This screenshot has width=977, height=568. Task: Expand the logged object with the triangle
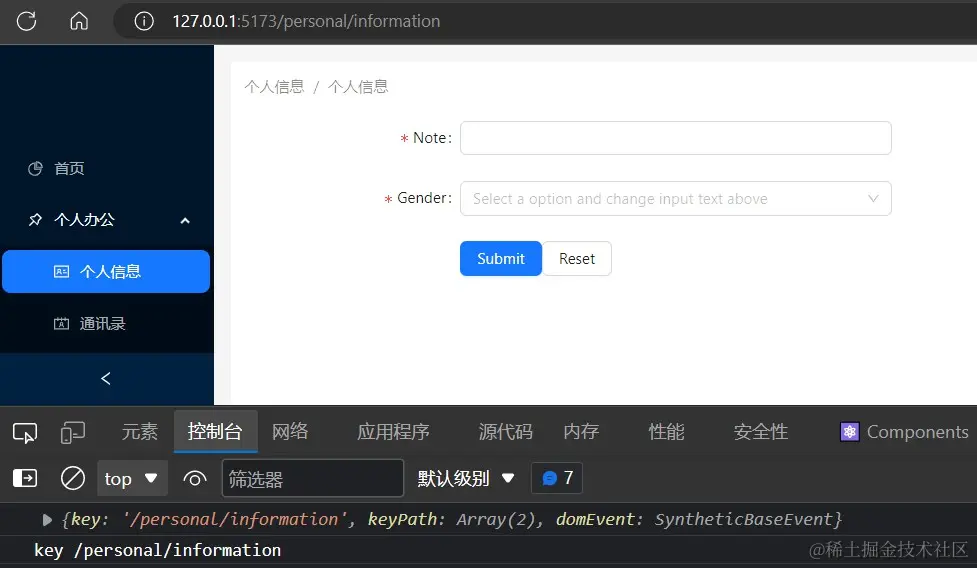(x=47, y=519)
